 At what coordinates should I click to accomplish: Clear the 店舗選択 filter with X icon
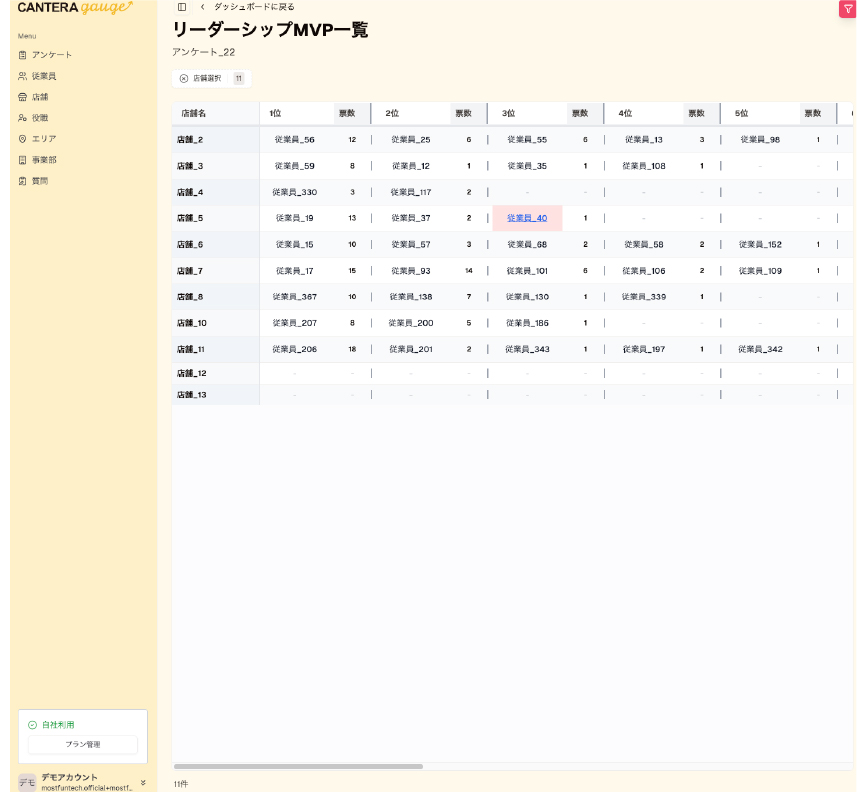[183, 78]
